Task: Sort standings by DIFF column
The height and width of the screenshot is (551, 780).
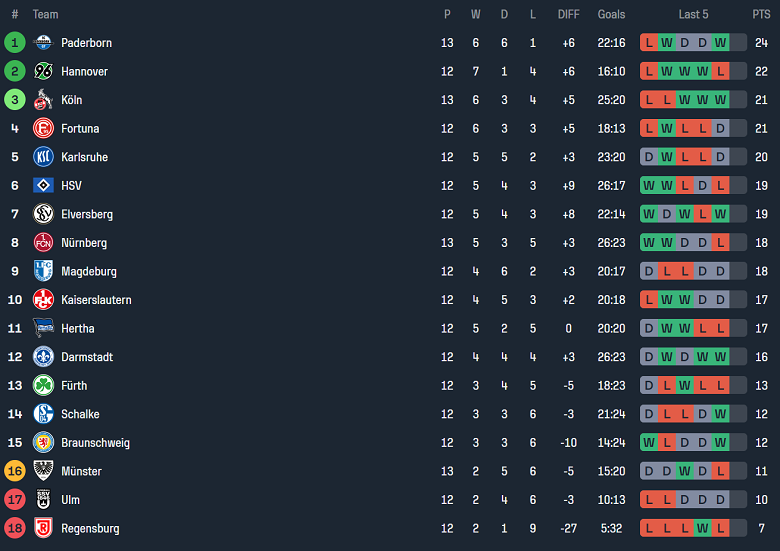Action: [568, 14]
